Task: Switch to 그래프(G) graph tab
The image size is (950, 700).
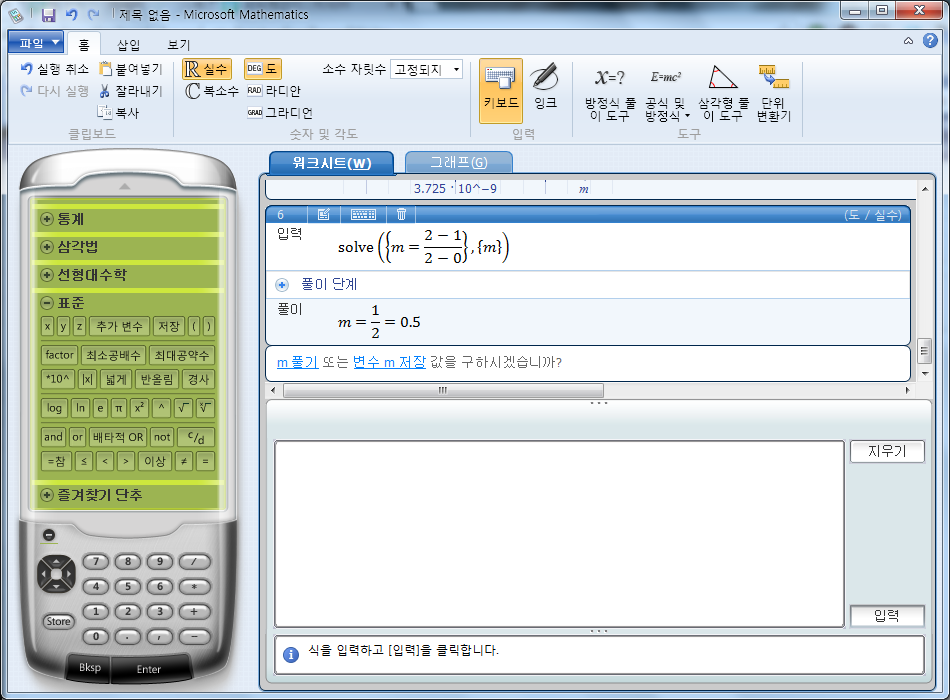Action: tap(459, 162)
